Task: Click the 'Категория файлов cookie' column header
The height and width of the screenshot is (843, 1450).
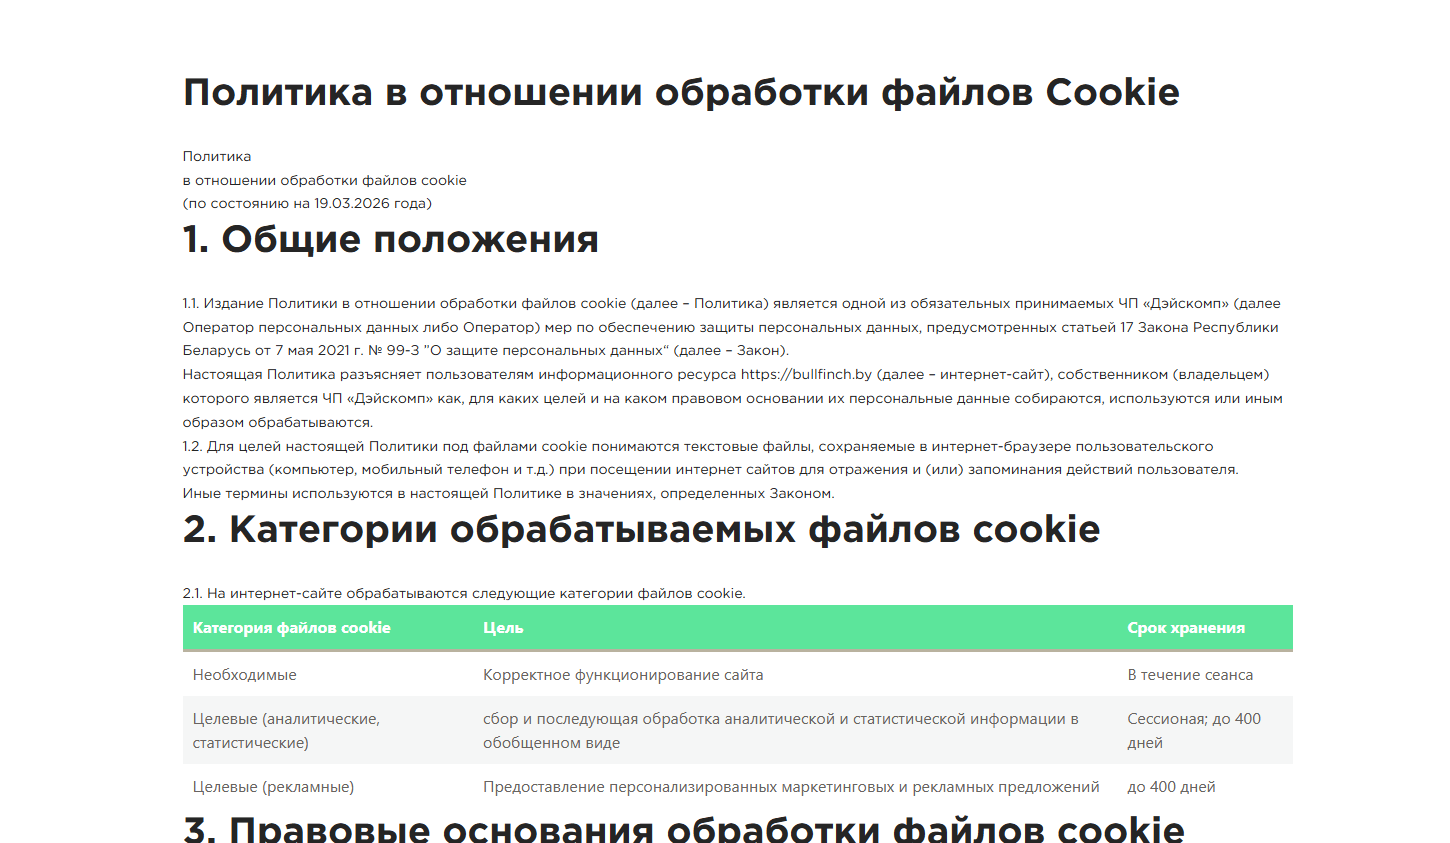Action: [x=291, y=628]
